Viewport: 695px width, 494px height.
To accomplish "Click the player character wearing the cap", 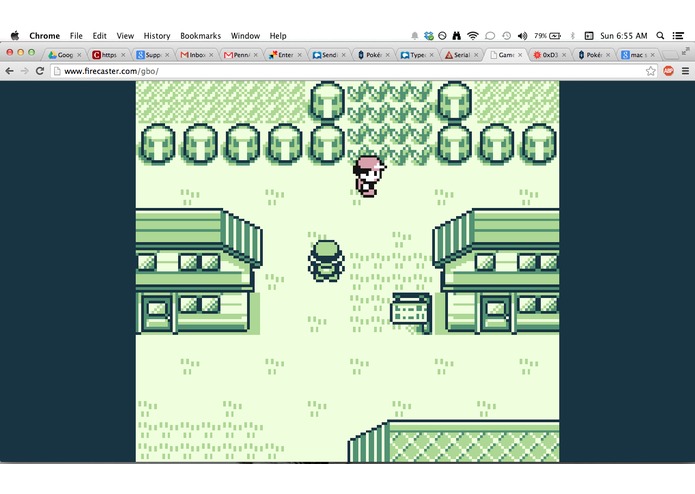I will coord(326,261).
